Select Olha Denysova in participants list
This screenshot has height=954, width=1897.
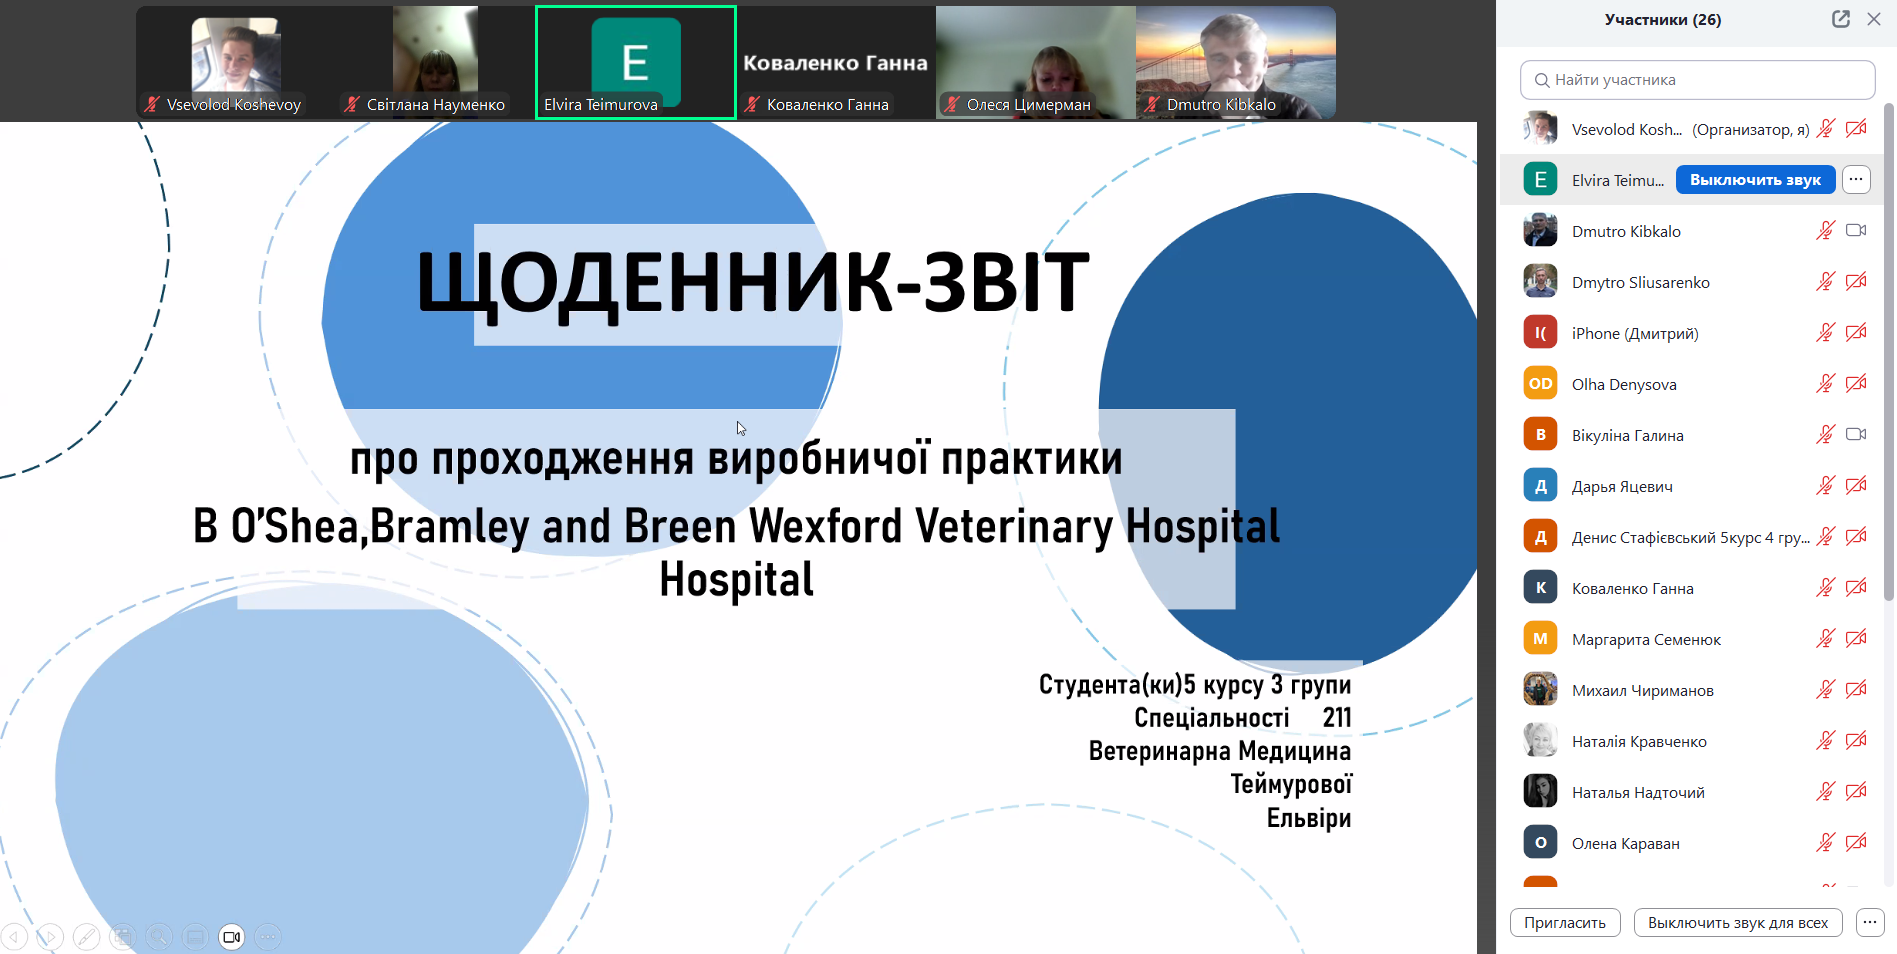click(x=1692, y=384)
